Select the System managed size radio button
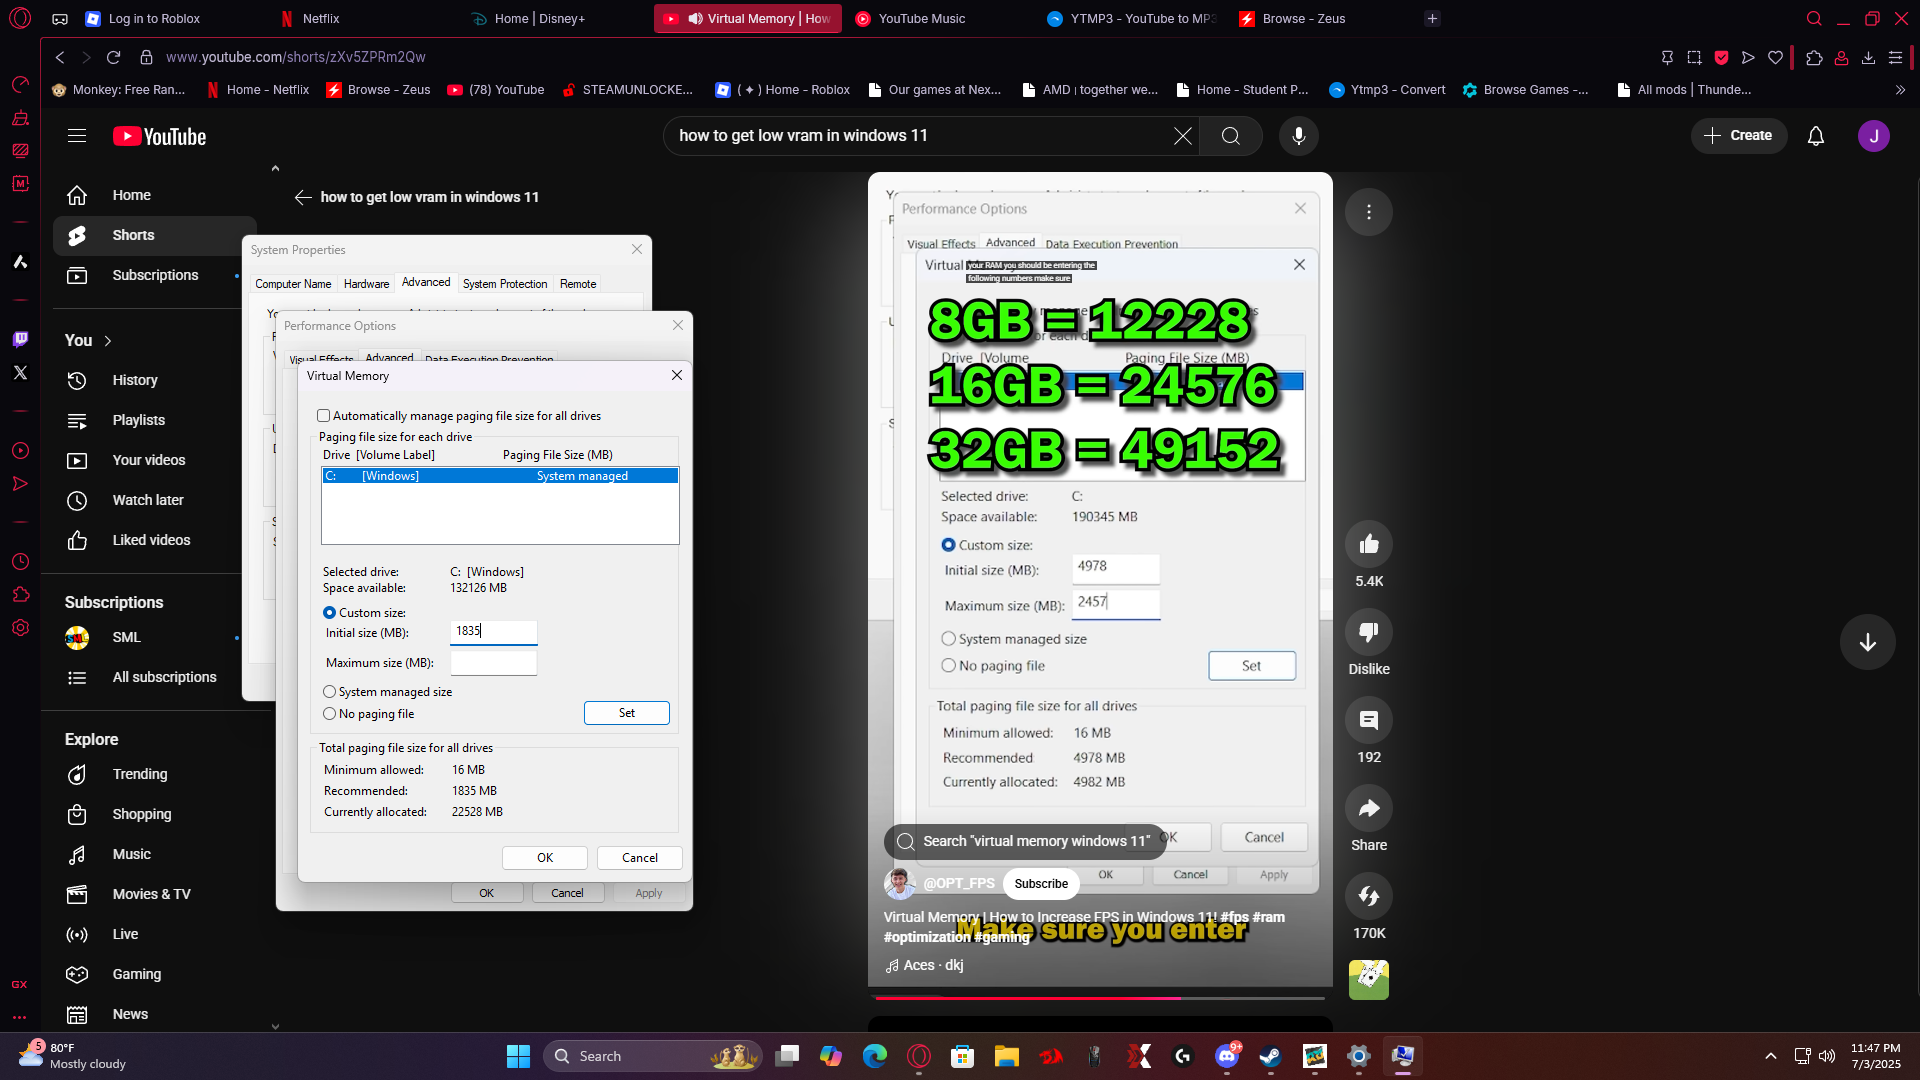The width and height of the screenshot is (1920, 1080). pos(330,692)
